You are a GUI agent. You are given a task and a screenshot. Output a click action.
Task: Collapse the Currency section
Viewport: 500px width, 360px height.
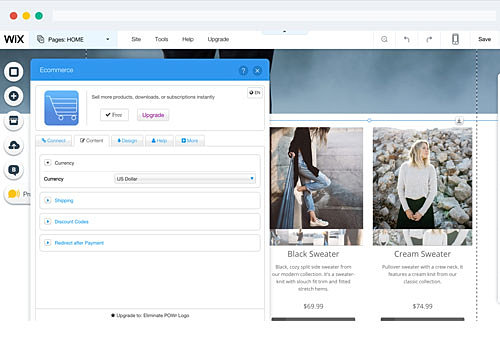[48, 163]
